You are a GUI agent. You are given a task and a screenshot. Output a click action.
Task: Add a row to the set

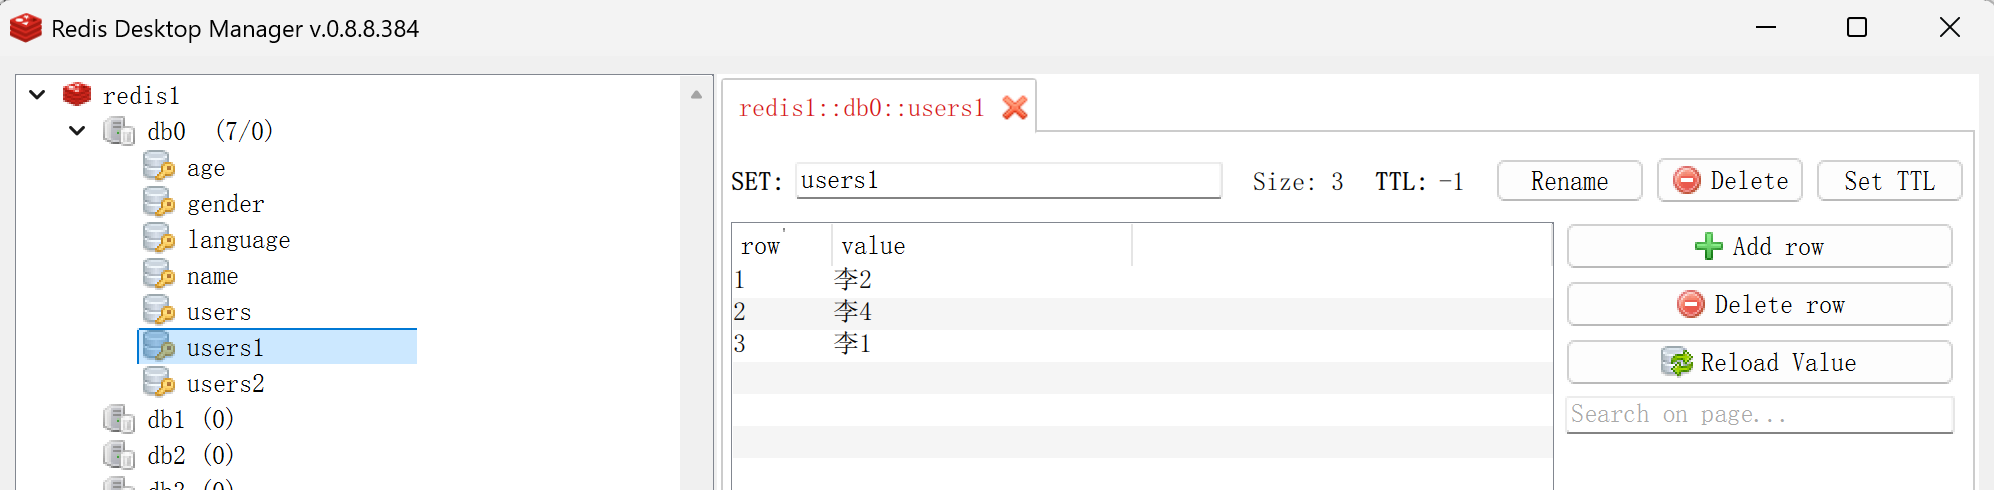tap(1759, 246)
